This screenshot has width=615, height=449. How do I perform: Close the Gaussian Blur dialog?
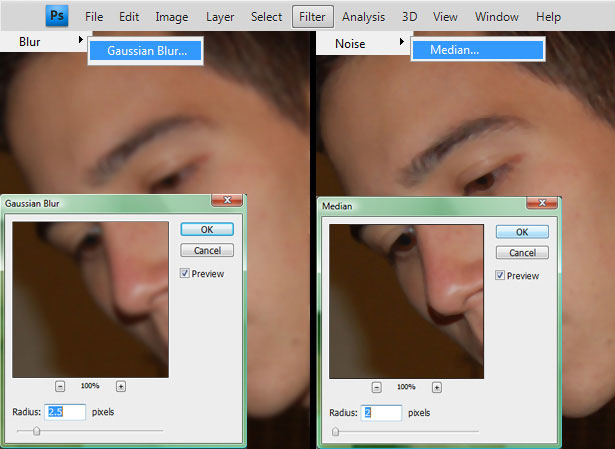pyautogui.click(x=227, y=200)
